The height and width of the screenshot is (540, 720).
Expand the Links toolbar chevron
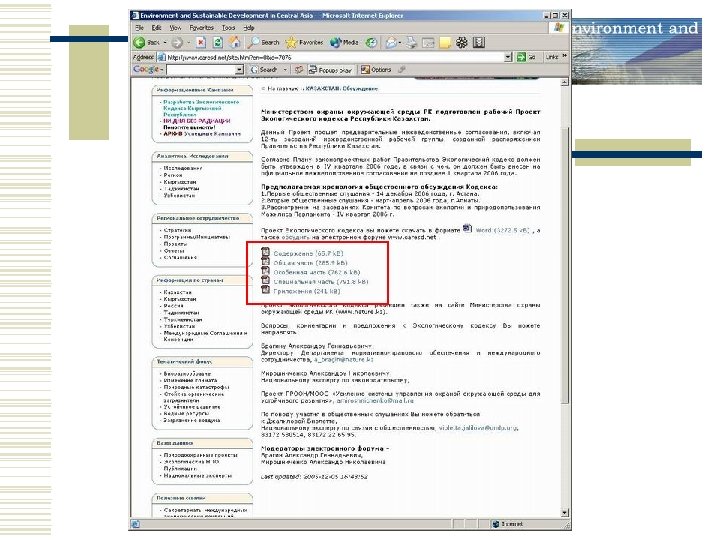[x=565, y=56]
